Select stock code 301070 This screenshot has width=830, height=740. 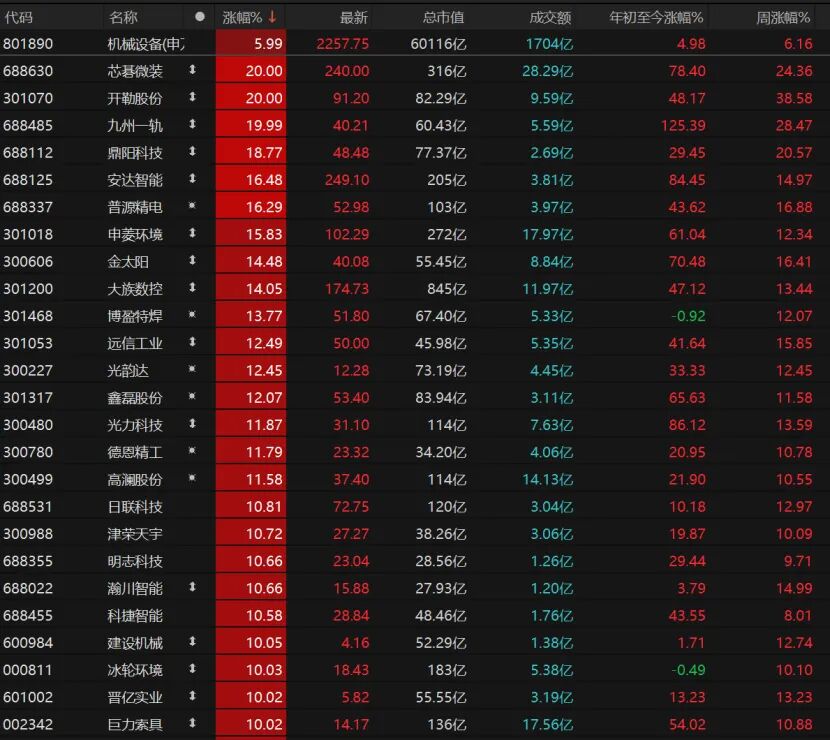point(28,98)
